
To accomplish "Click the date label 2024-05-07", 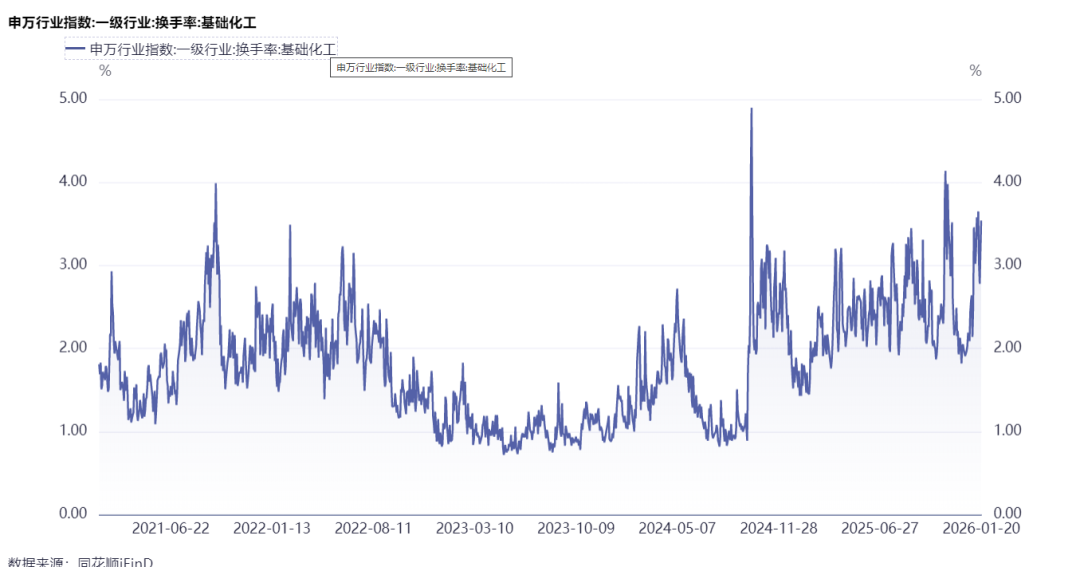I will (x=677, y=528).
